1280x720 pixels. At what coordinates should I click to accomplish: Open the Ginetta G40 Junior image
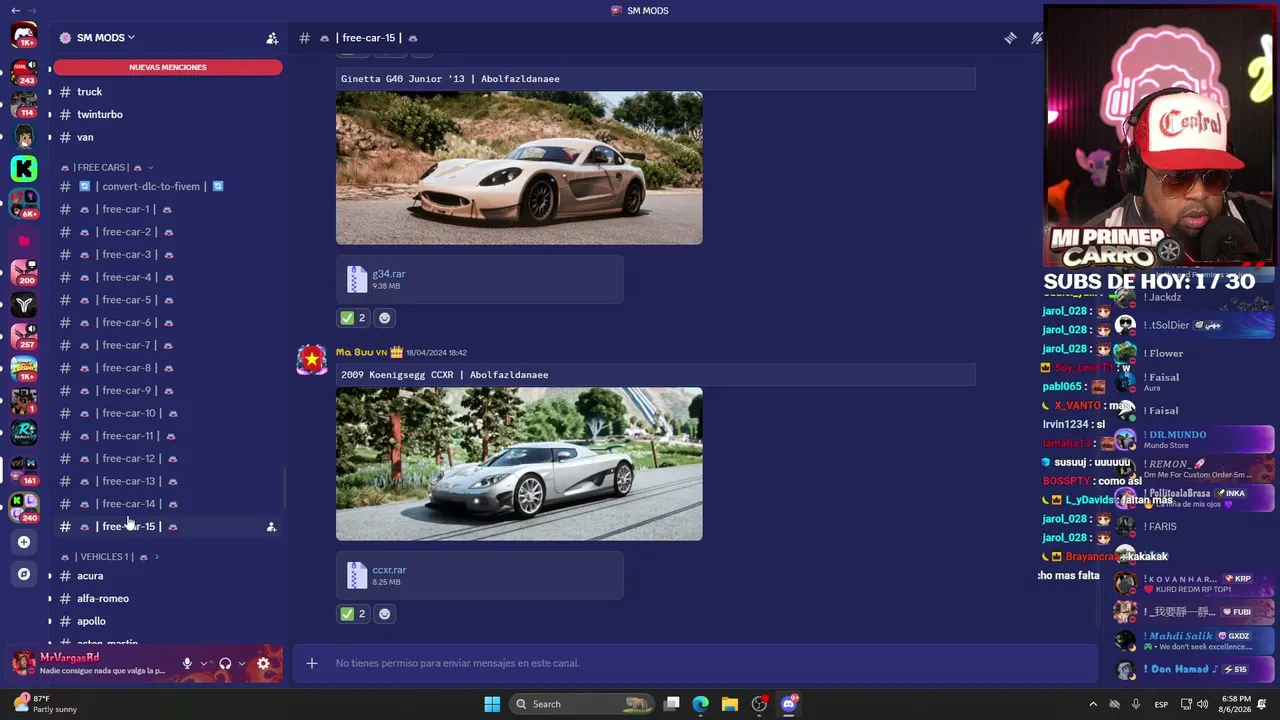(x=519, y=168)
